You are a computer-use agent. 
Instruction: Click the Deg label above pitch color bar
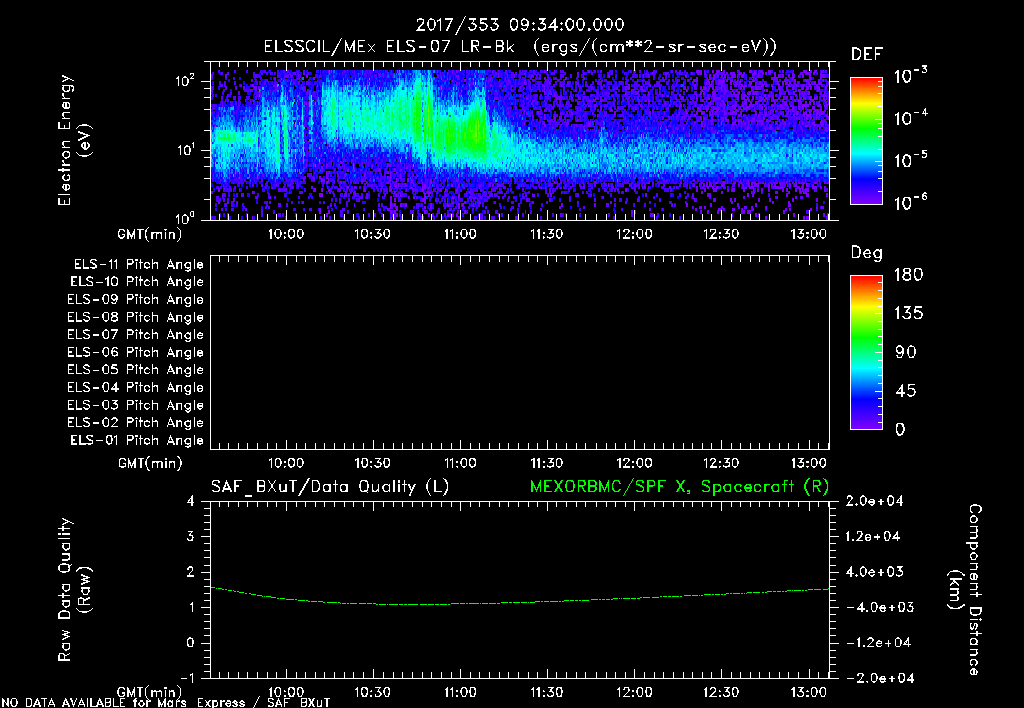click(867, 253)
